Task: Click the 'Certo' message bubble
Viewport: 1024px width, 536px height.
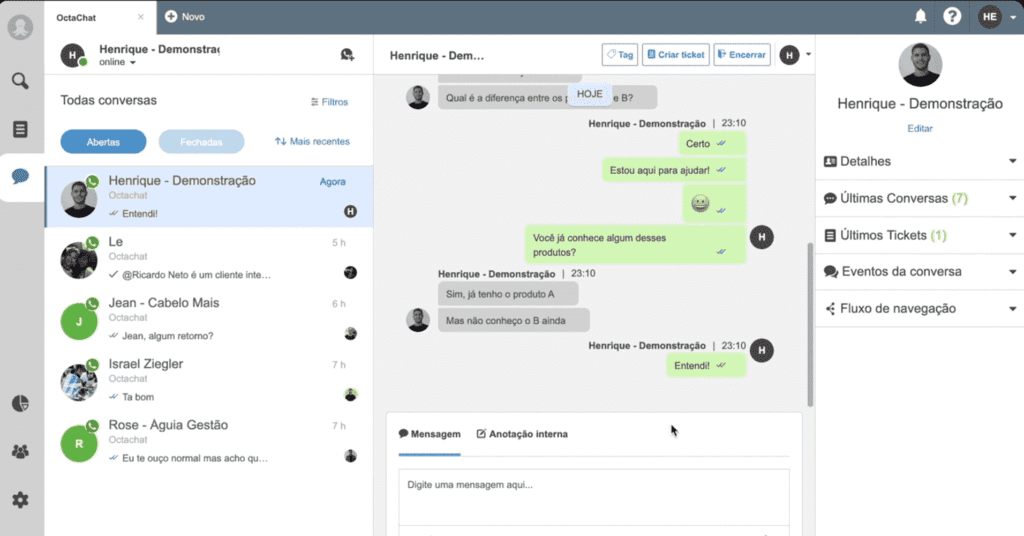Action: (712, 144)
